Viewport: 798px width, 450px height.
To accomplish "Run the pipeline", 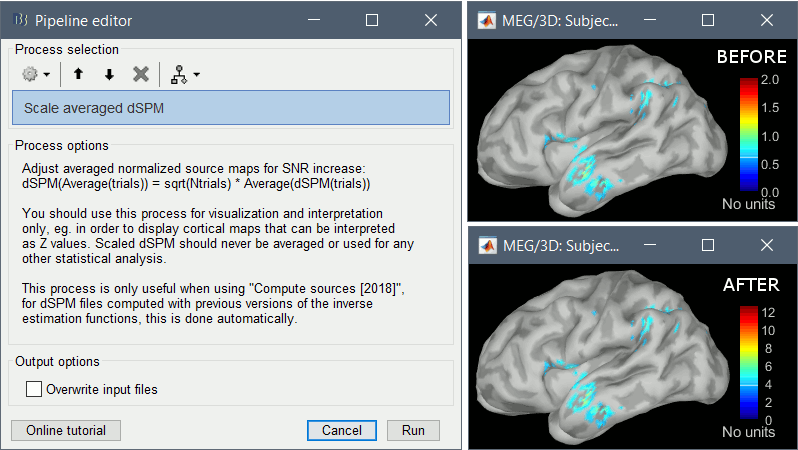I will click(x=413, y=430).
